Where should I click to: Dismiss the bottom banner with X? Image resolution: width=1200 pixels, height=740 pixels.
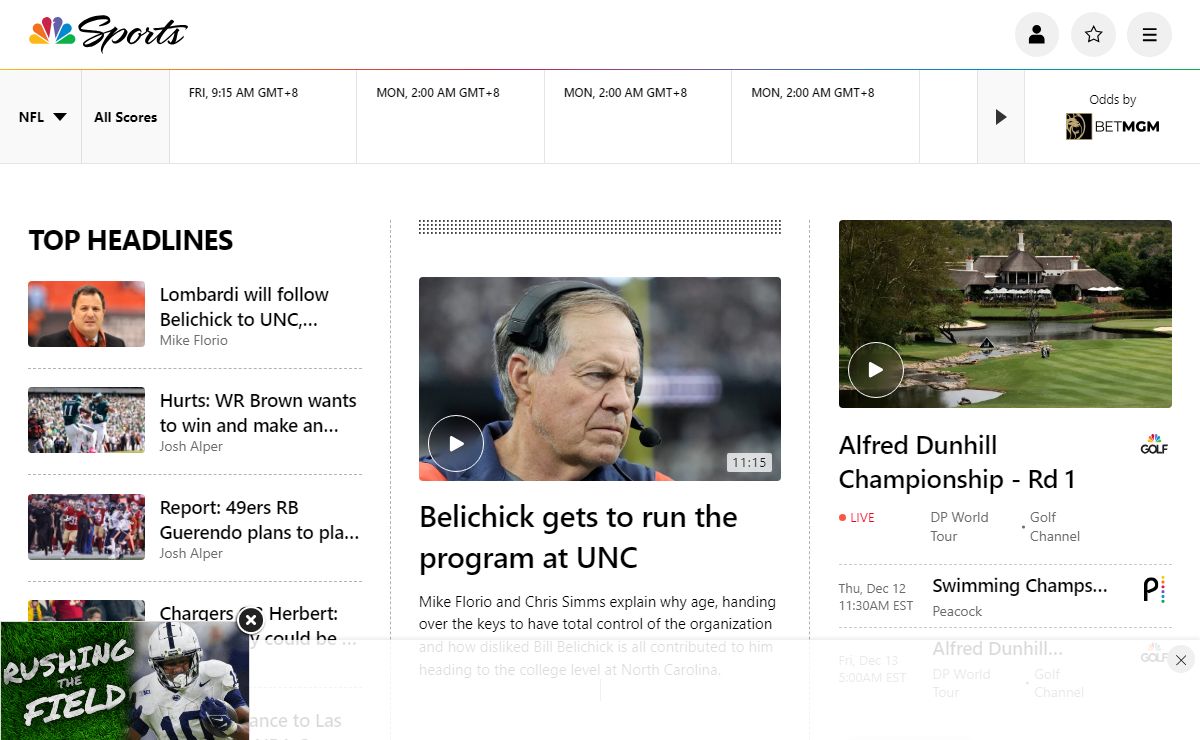1181,660
